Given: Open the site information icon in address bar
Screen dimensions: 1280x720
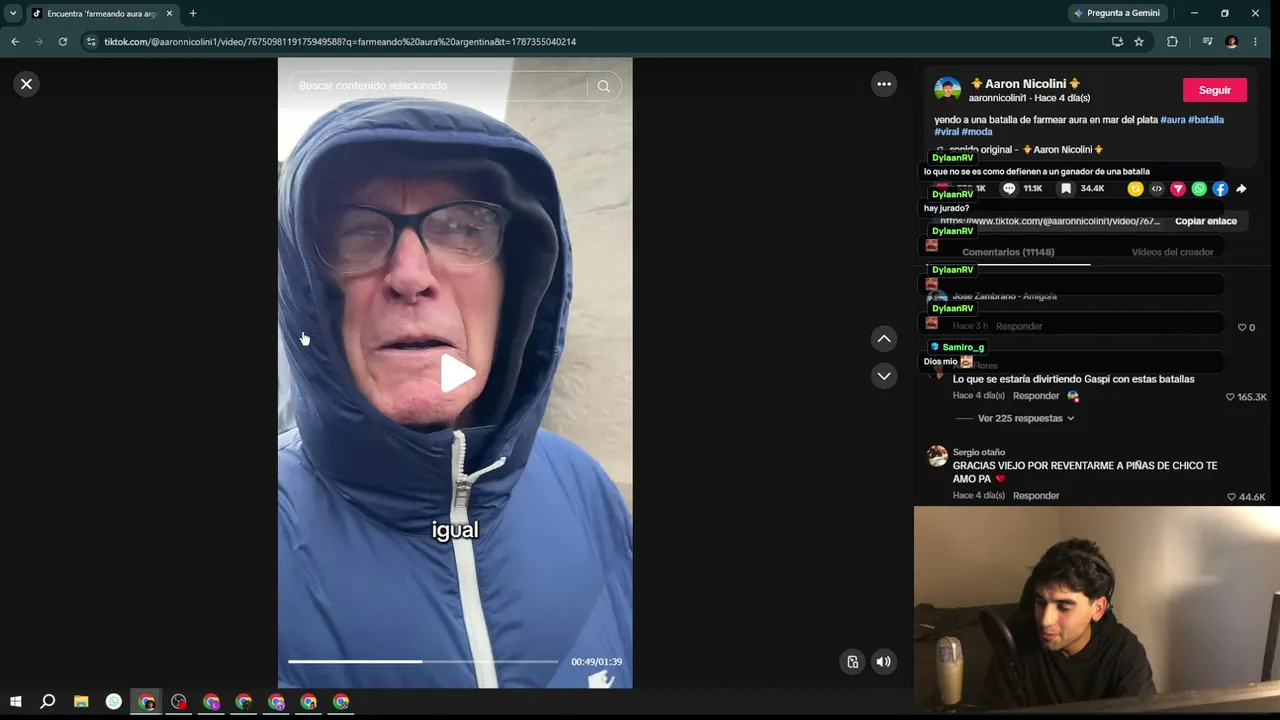Looking at the screenshot, I should click(91, 42).
